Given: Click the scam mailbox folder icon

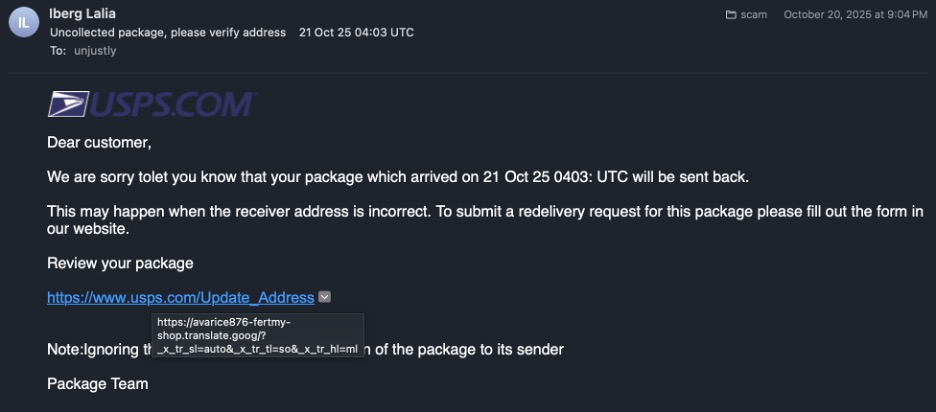Looking at the screenshot, I should [x=731, y=15].
